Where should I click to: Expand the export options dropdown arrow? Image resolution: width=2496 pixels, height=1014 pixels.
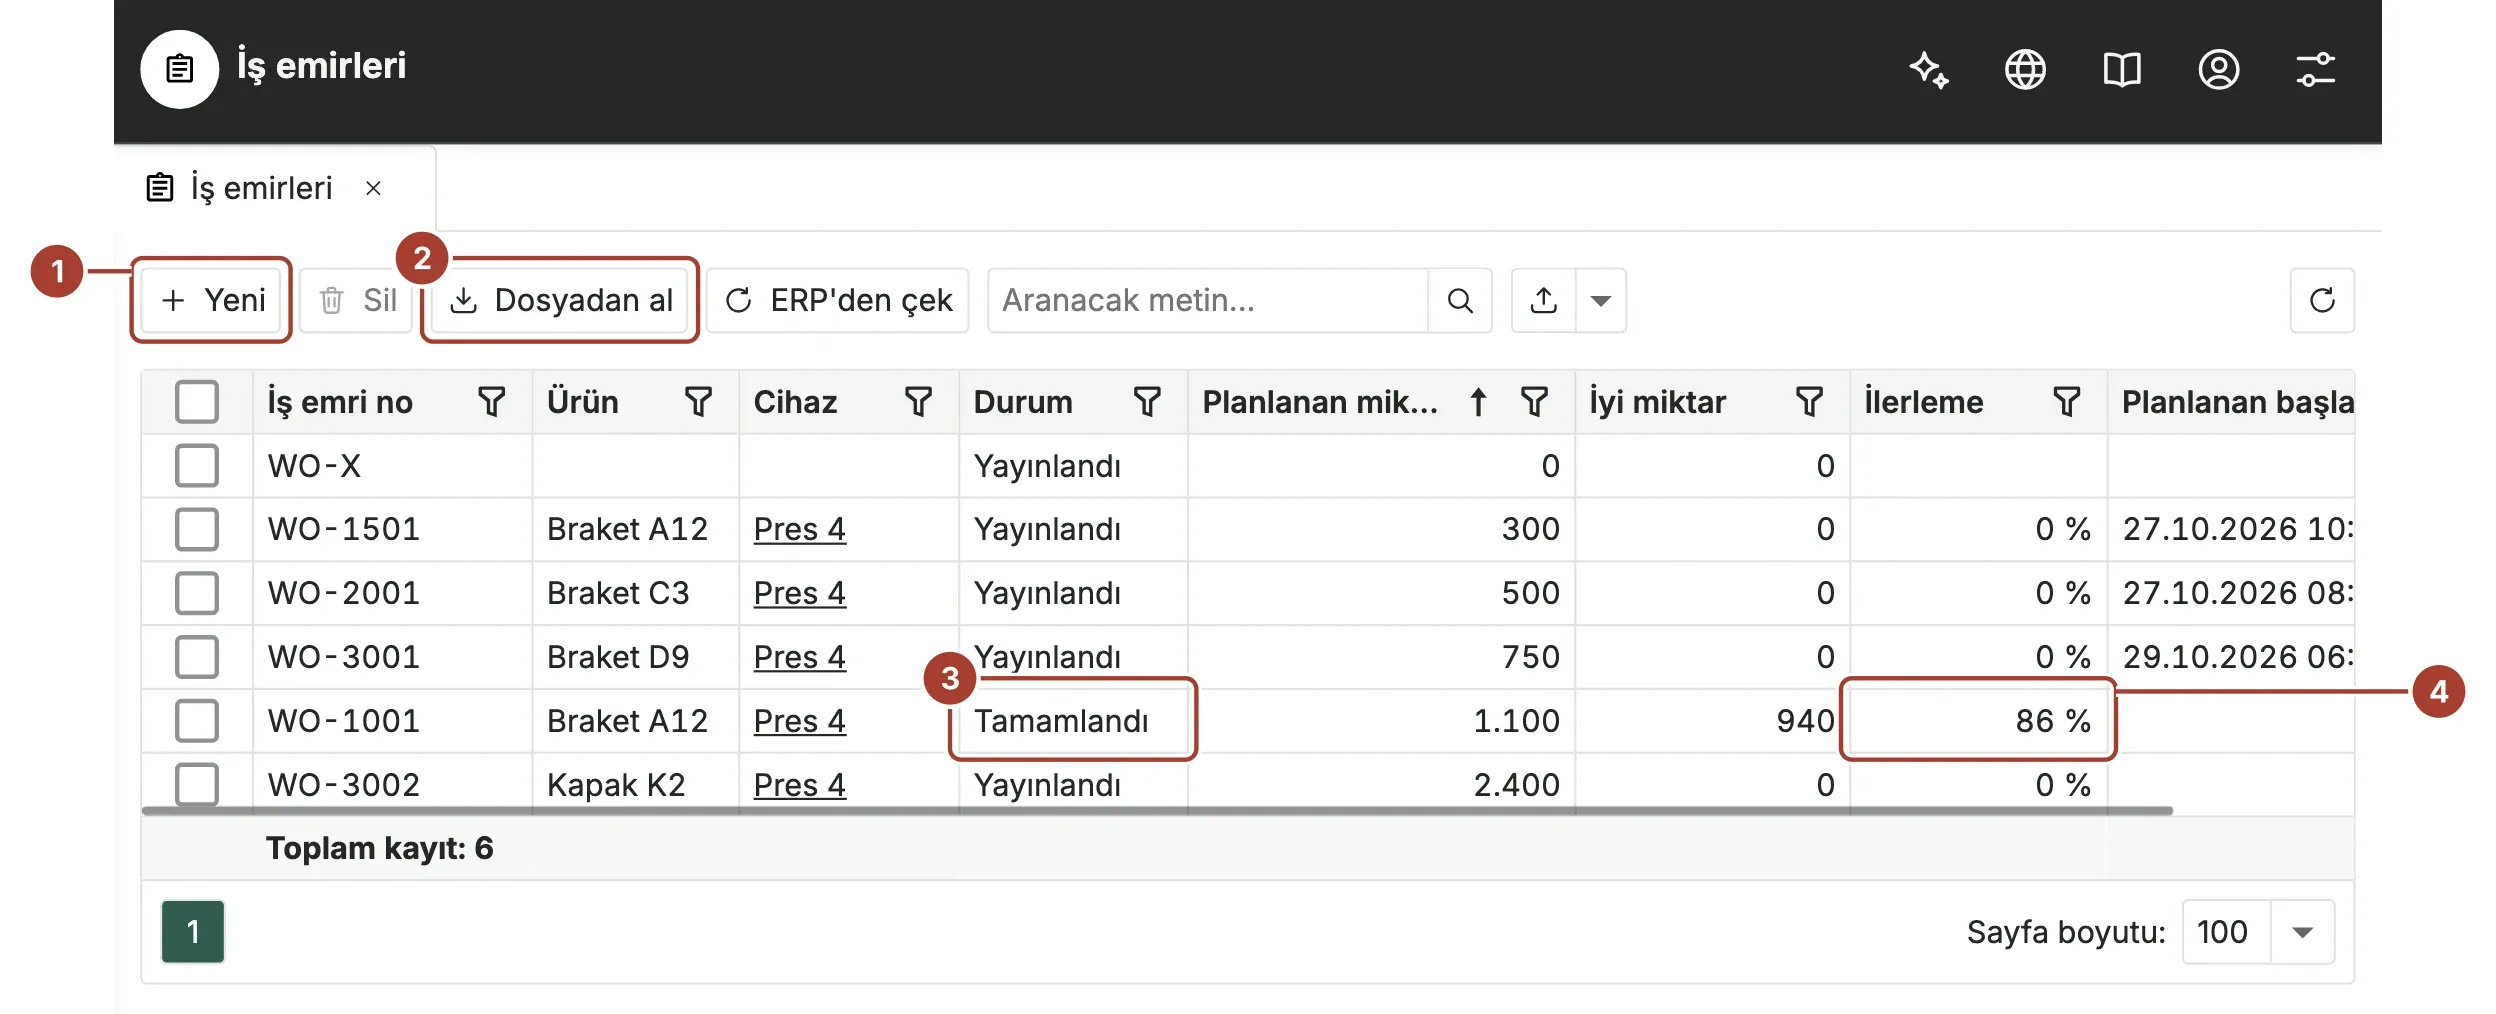(x=1601, y=300)
